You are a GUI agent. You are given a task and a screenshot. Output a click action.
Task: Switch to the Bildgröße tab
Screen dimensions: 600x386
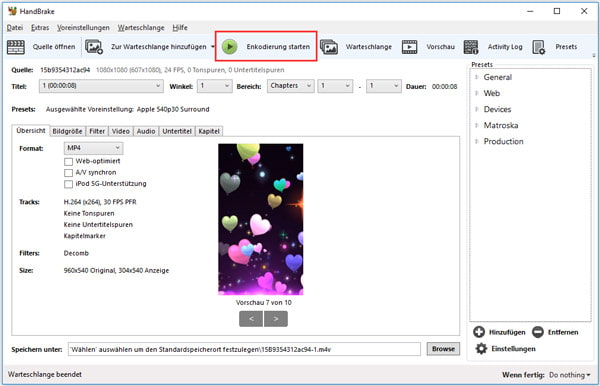[67, 131]
